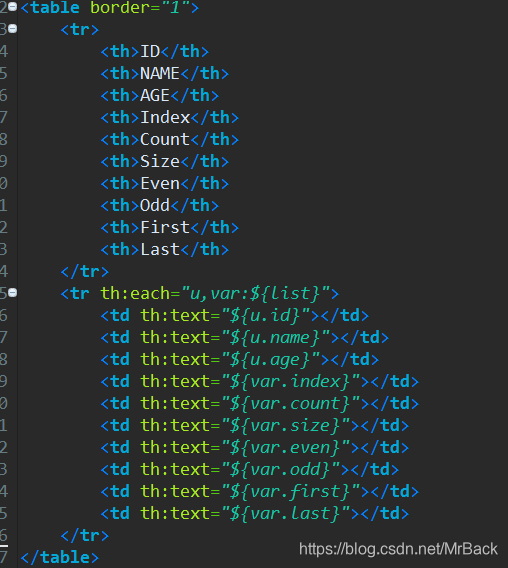Click the <th>Size</th> line
Image resolution: width=508 pixels, height=568 pixels.
165,162
